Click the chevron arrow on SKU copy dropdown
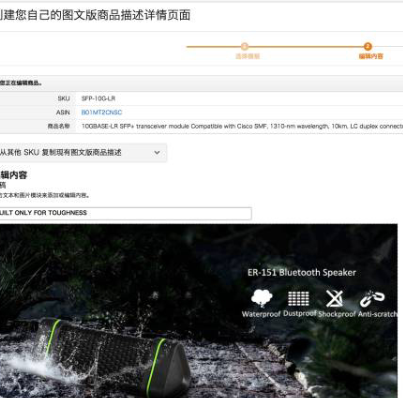Viewport: 403px width, 398px height. tap(157, 153)
